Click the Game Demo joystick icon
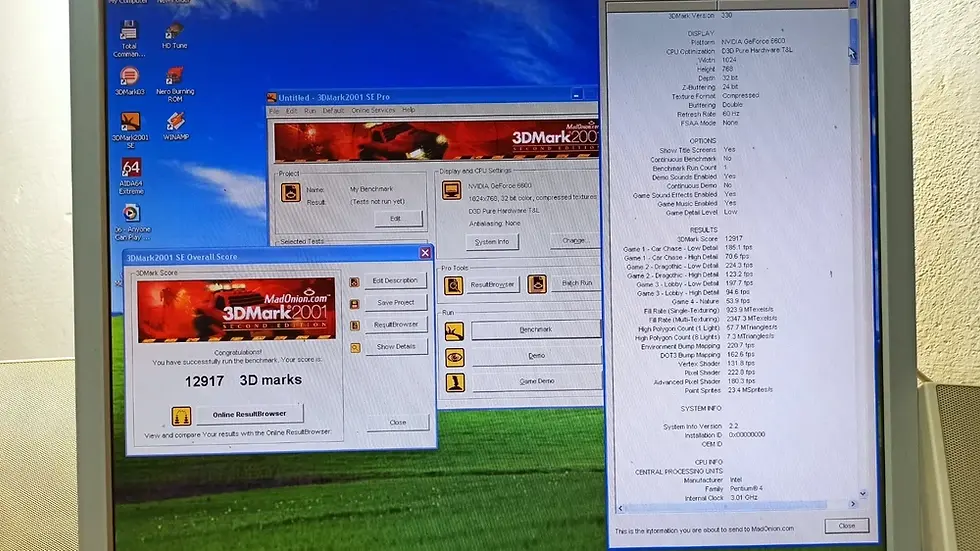980x551 pixels. pyautogui.click(x=455, y=382)
